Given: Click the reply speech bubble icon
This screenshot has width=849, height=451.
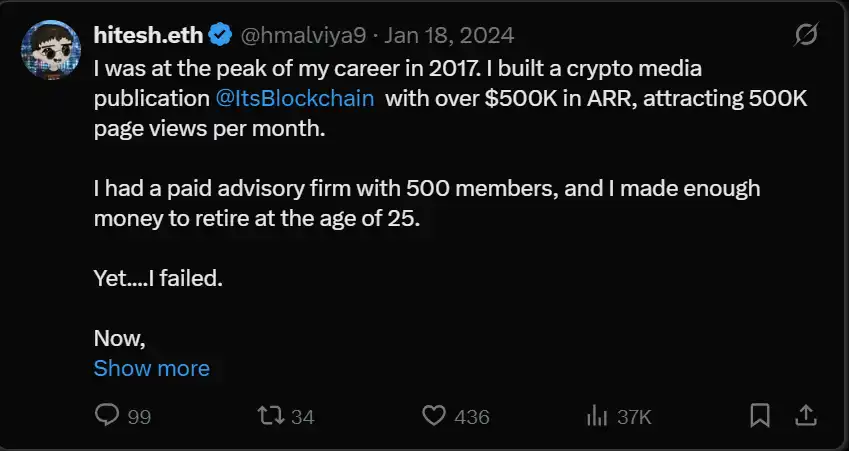Looking at the screenshot, I should (x=108, y=415).
